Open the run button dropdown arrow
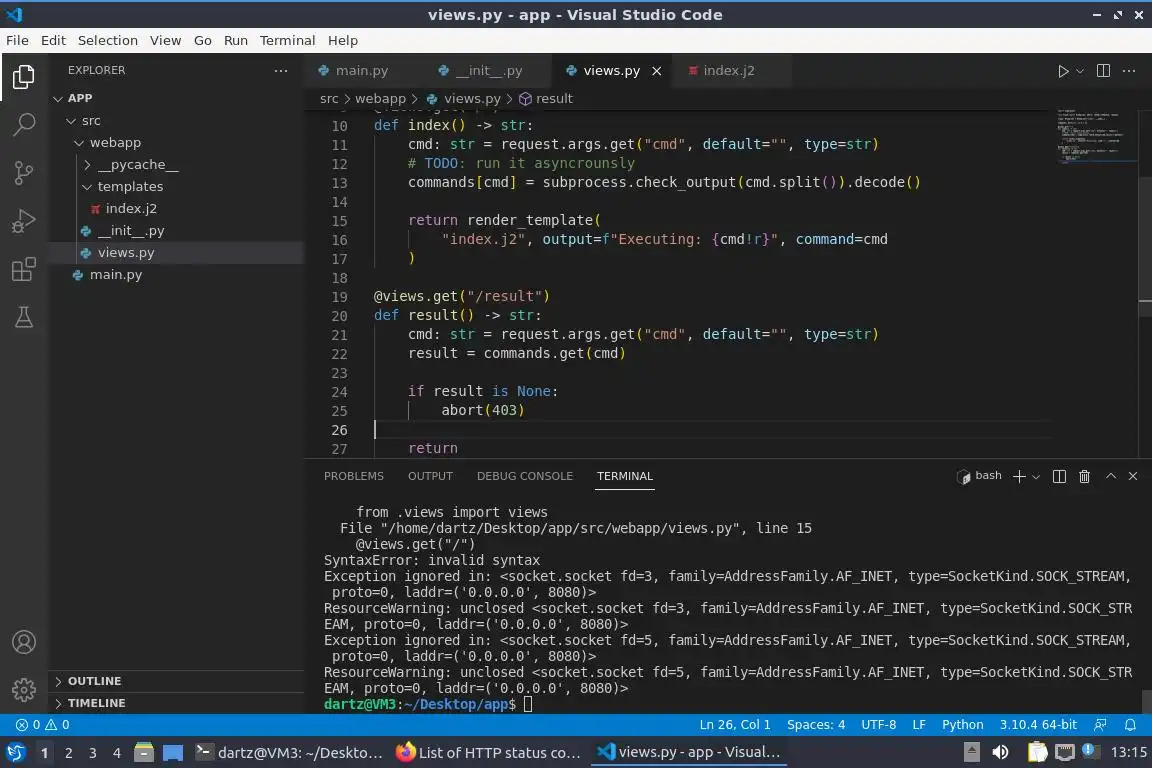Image resolution: width=1152 pixels, height=768 pixels. point(1079,71)
